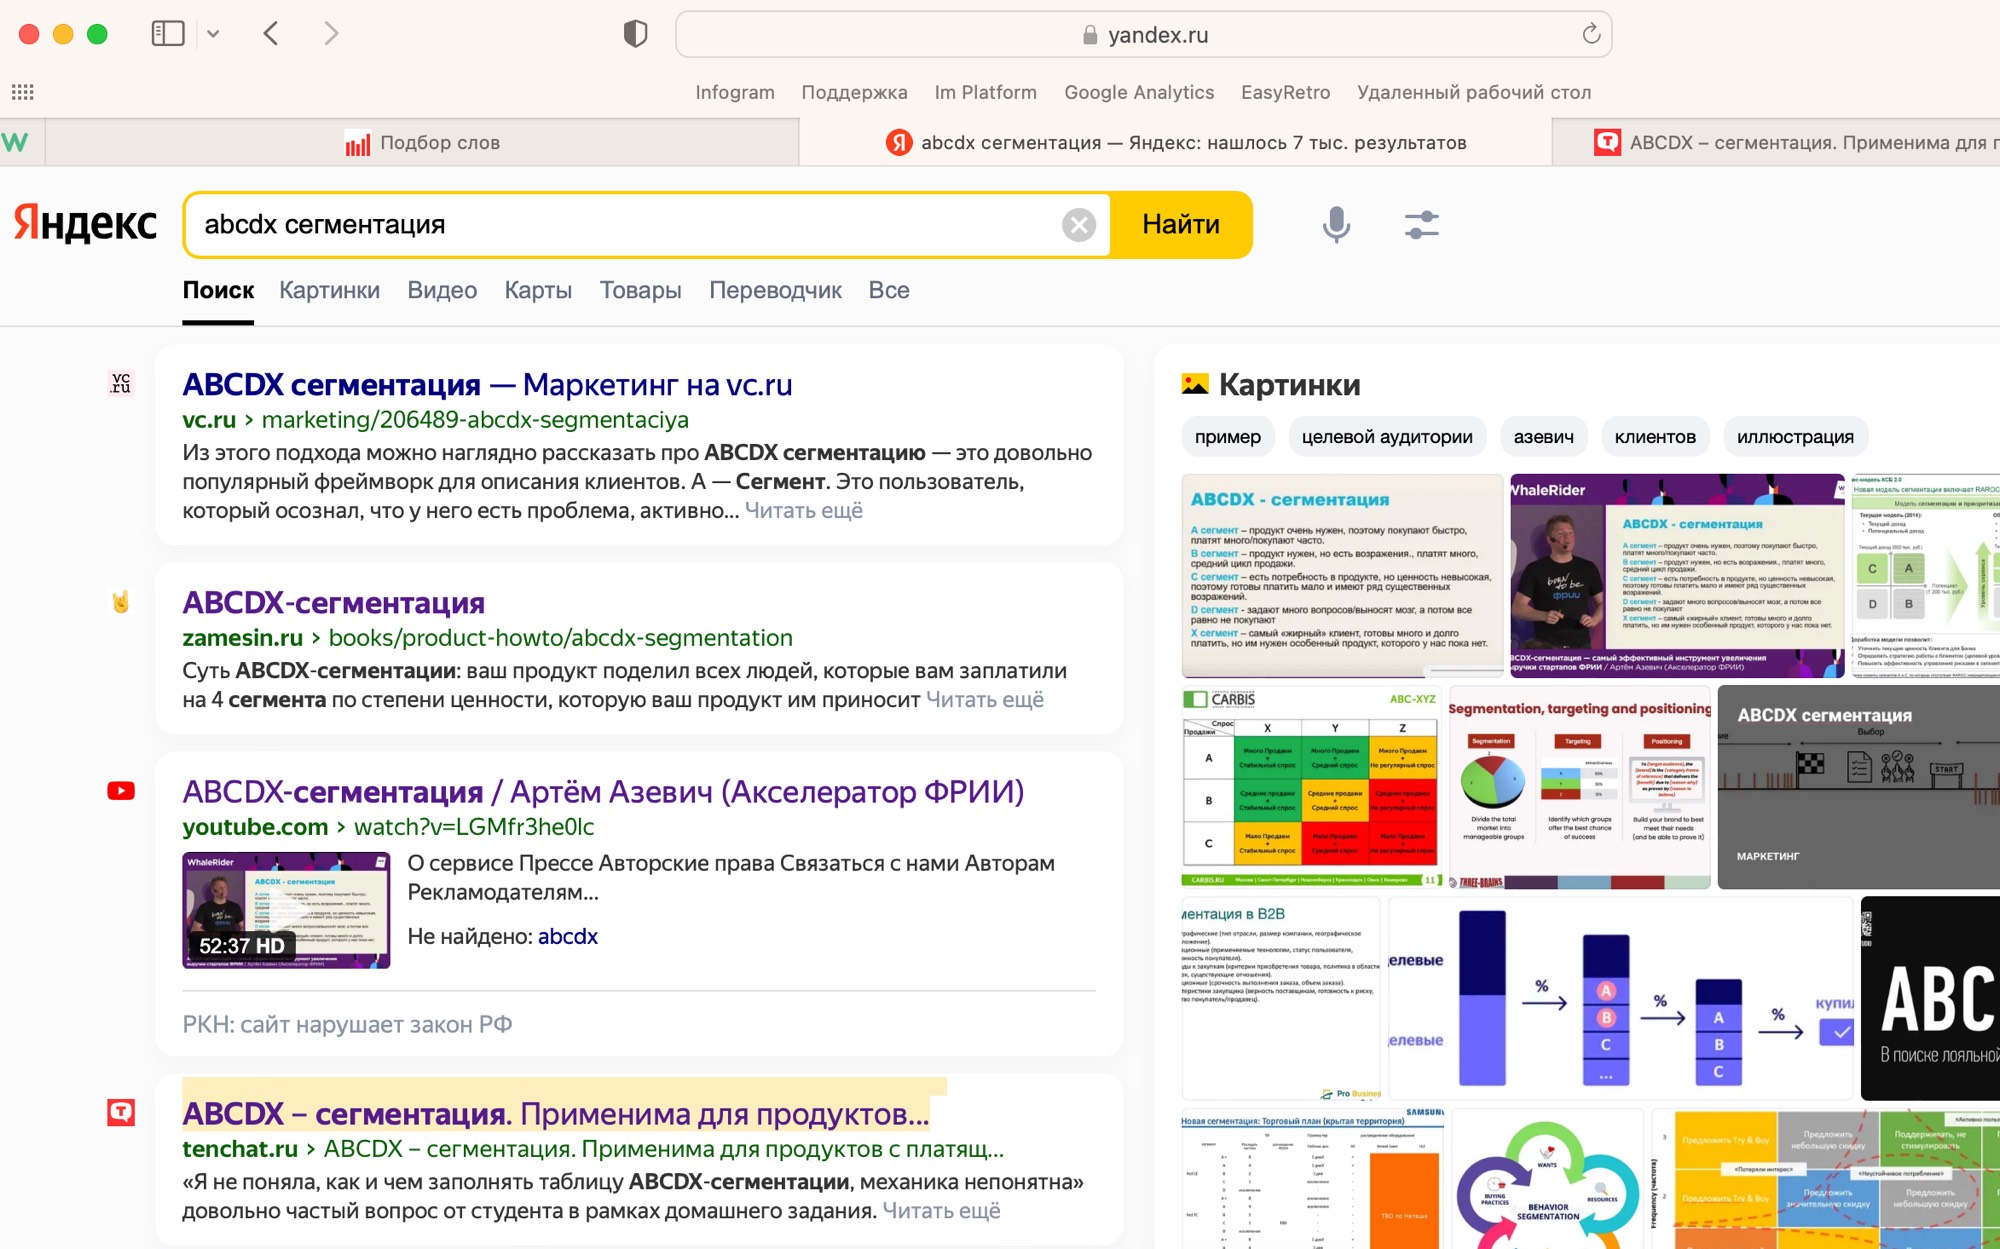The height and width of the screenshot is (1249, 2000).
Task: Expand zamesin.ru snippet with Читать ещё
Action: (x=985, y=700)
